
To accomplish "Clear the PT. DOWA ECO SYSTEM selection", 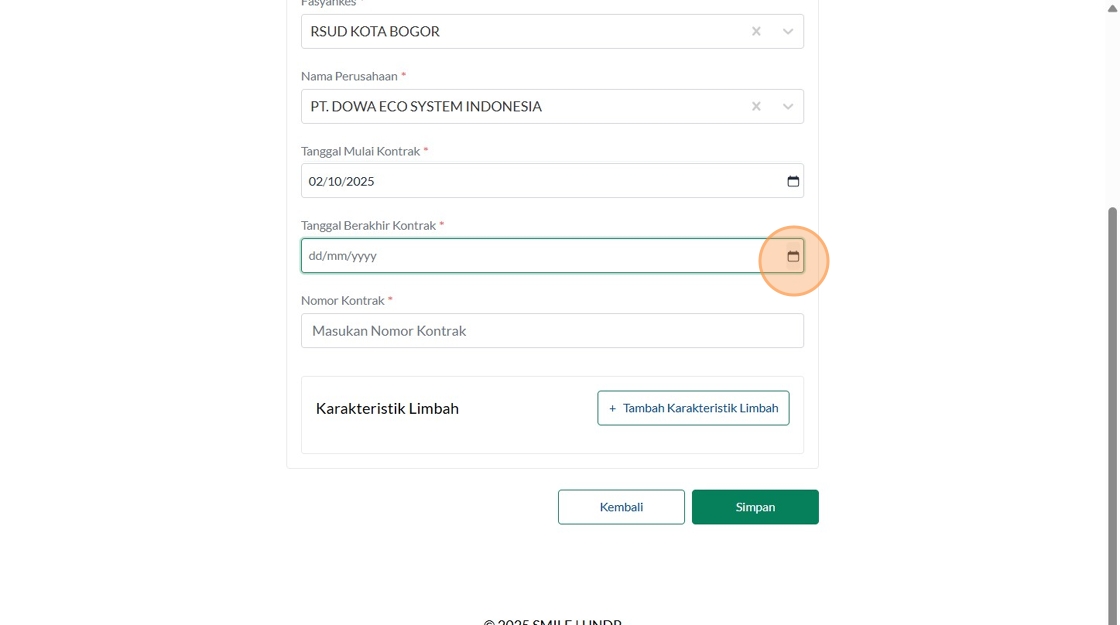I will click(756, 107).
